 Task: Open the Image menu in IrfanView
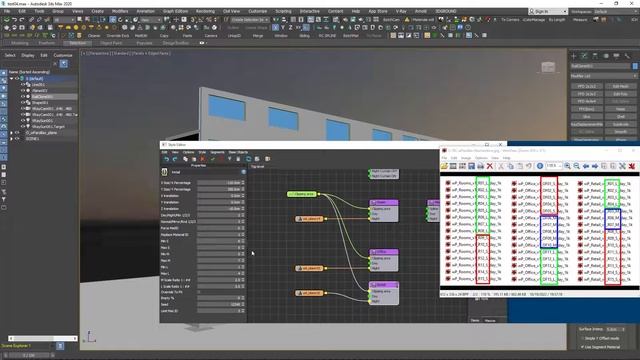pyautogui.click(x=466, y=158)
